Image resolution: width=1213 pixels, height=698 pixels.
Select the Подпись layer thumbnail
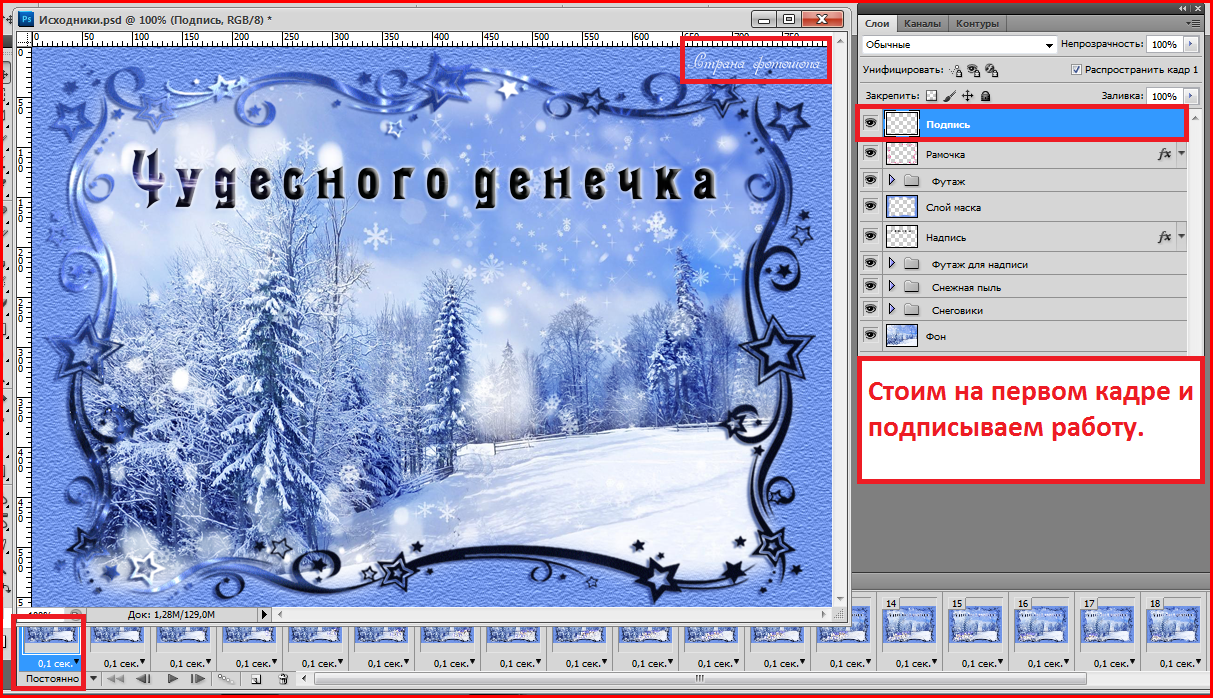pos(902,124)
